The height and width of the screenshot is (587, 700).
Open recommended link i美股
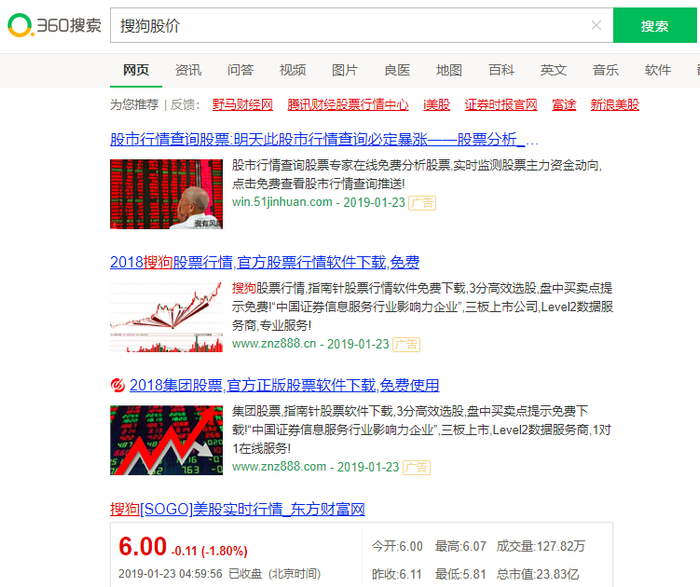[x=436, y=105]
